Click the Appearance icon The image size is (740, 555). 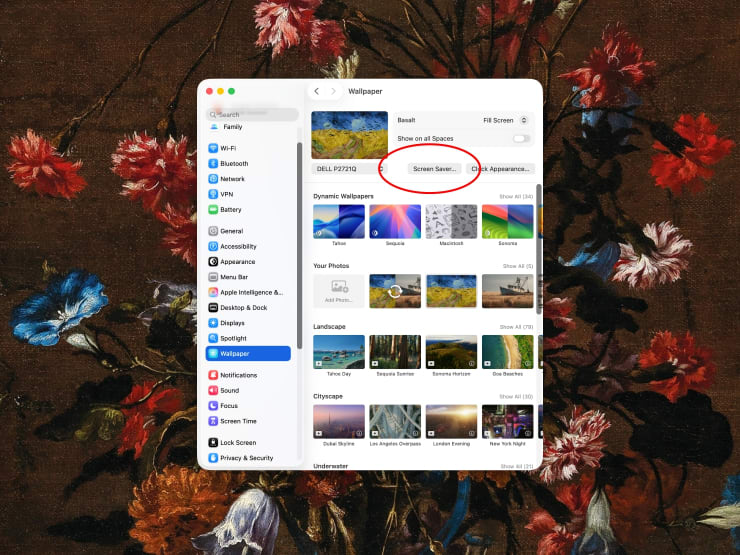tap(213, 261)
